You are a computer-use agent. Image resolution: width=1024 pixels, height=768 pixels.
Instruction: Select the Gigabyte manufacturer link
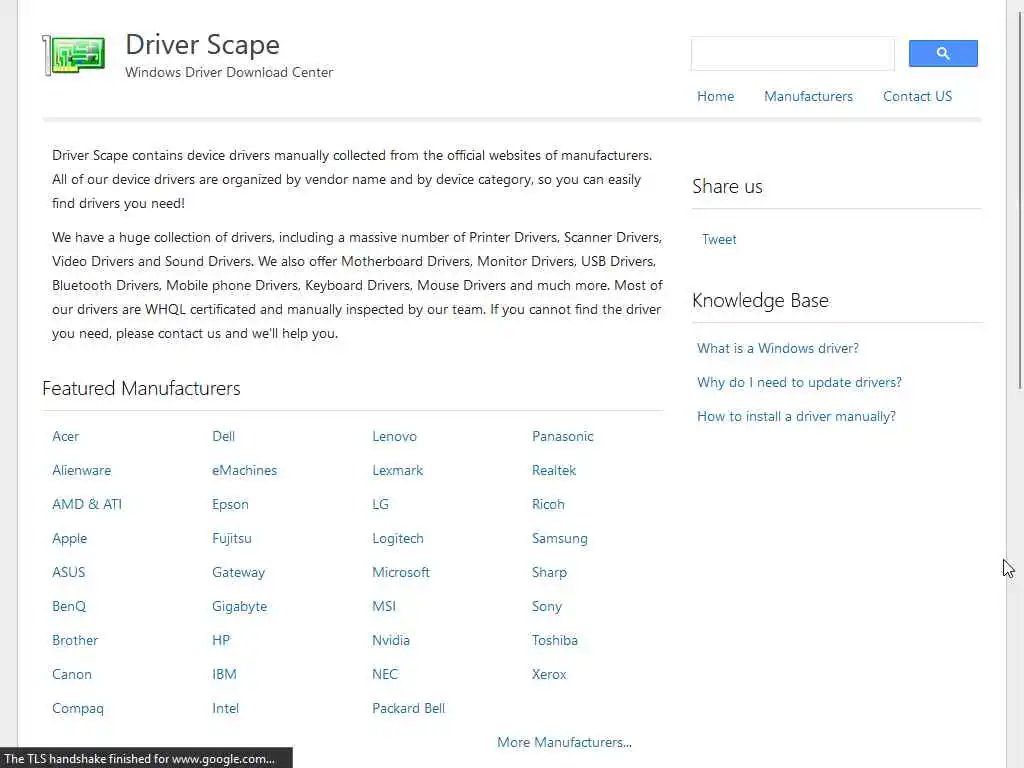click(240, 607)
